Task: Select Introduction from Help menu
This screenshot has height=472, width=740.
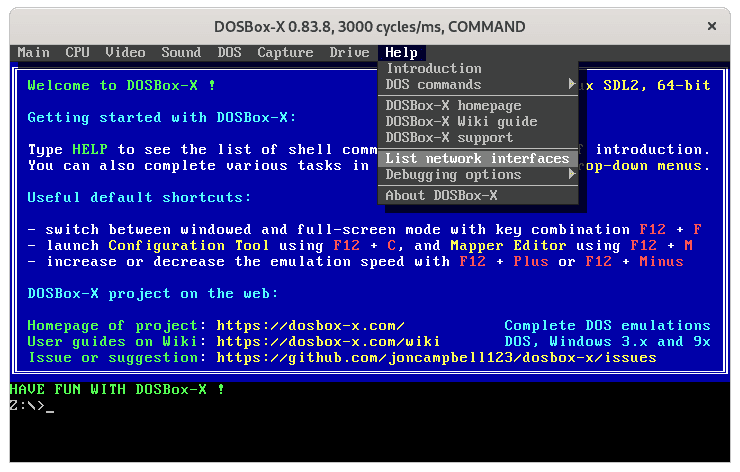Action: click(478, 68)
